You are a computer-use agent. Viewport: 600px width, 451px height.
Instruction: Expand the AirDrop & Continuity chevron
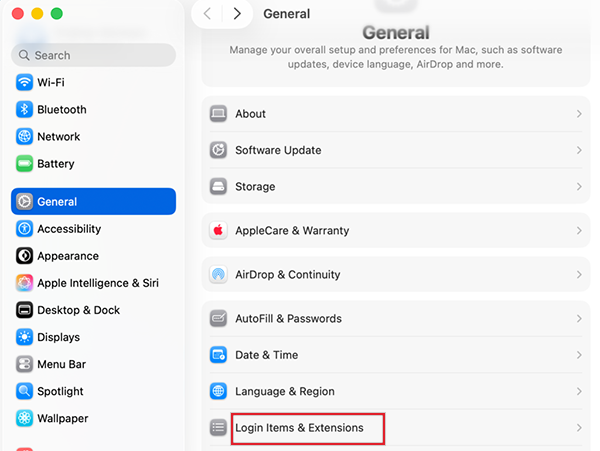(579, 274)
